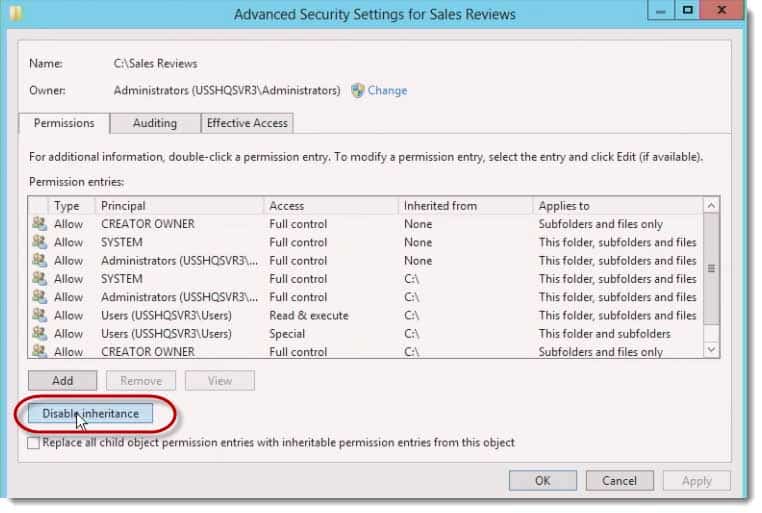Click the scroll down arrow in permission list

711,349
